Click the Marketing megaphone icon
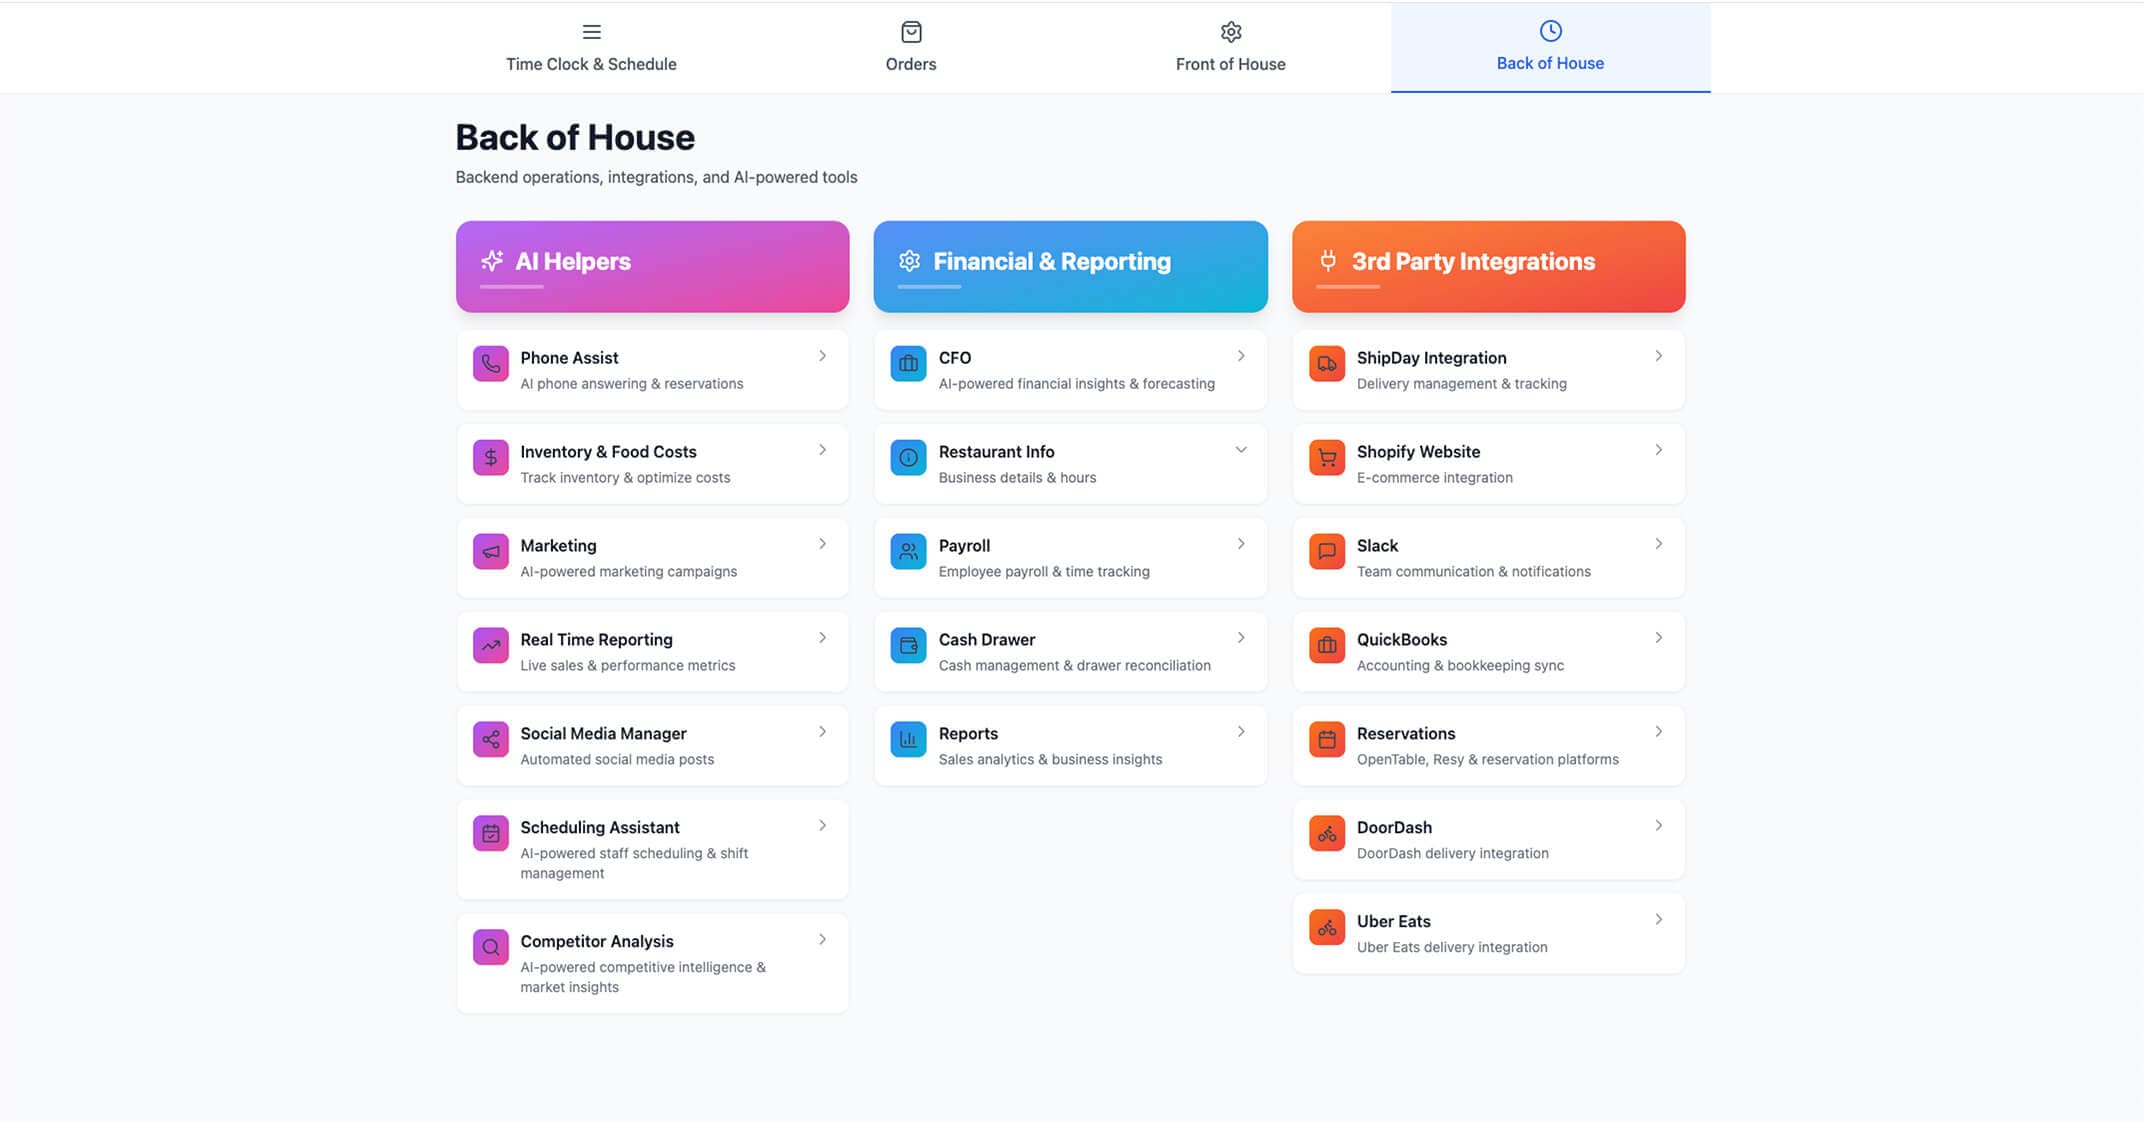This screenshot has width=2144, height=1122. coord(490,552)
